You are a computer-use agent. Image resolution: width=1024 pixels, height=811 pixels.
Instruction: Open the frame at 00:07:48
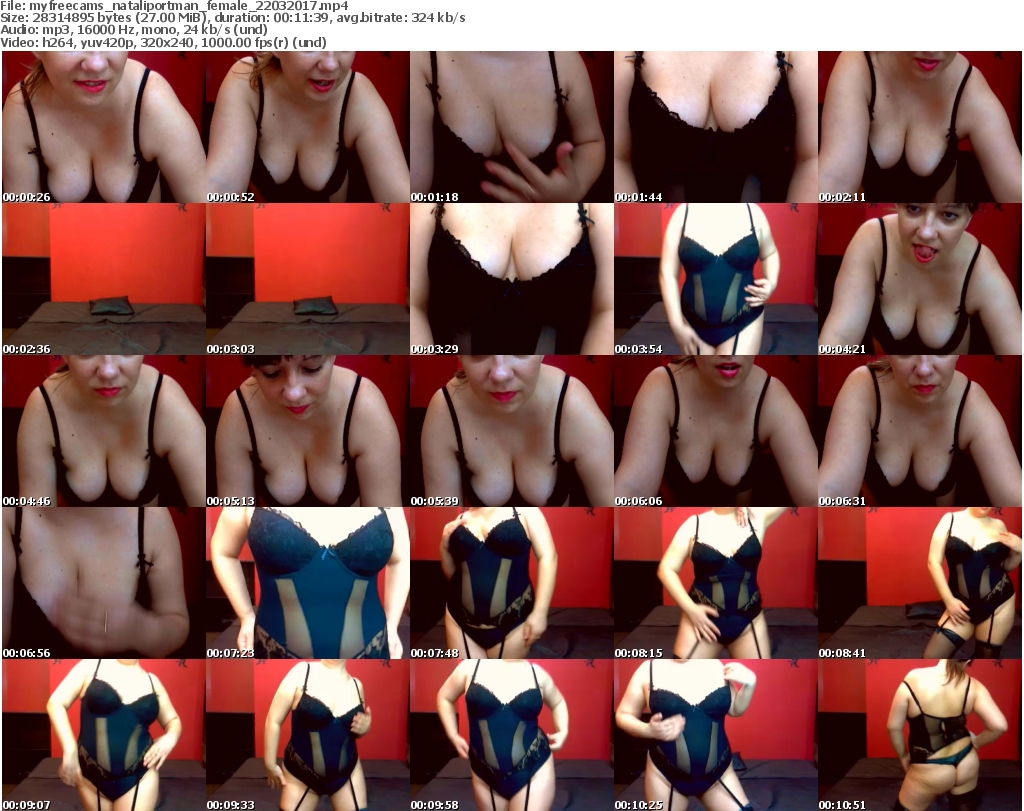pos(511,583)
